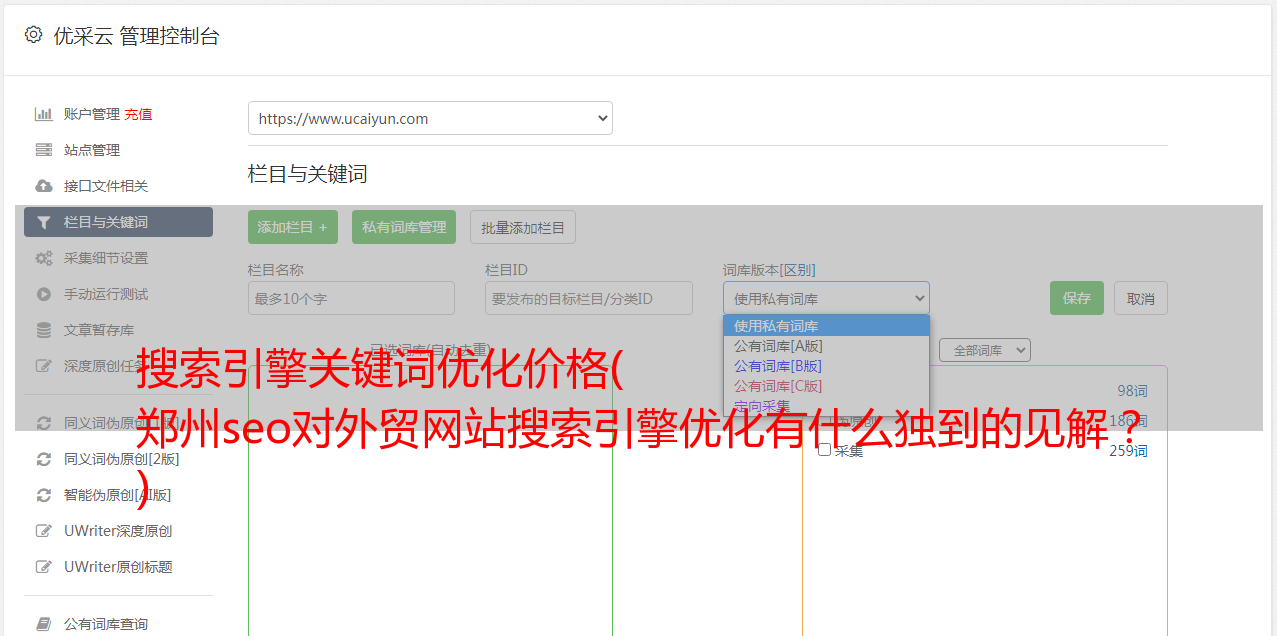
Task: Click the 186词 count
Action: (1129, 421)
